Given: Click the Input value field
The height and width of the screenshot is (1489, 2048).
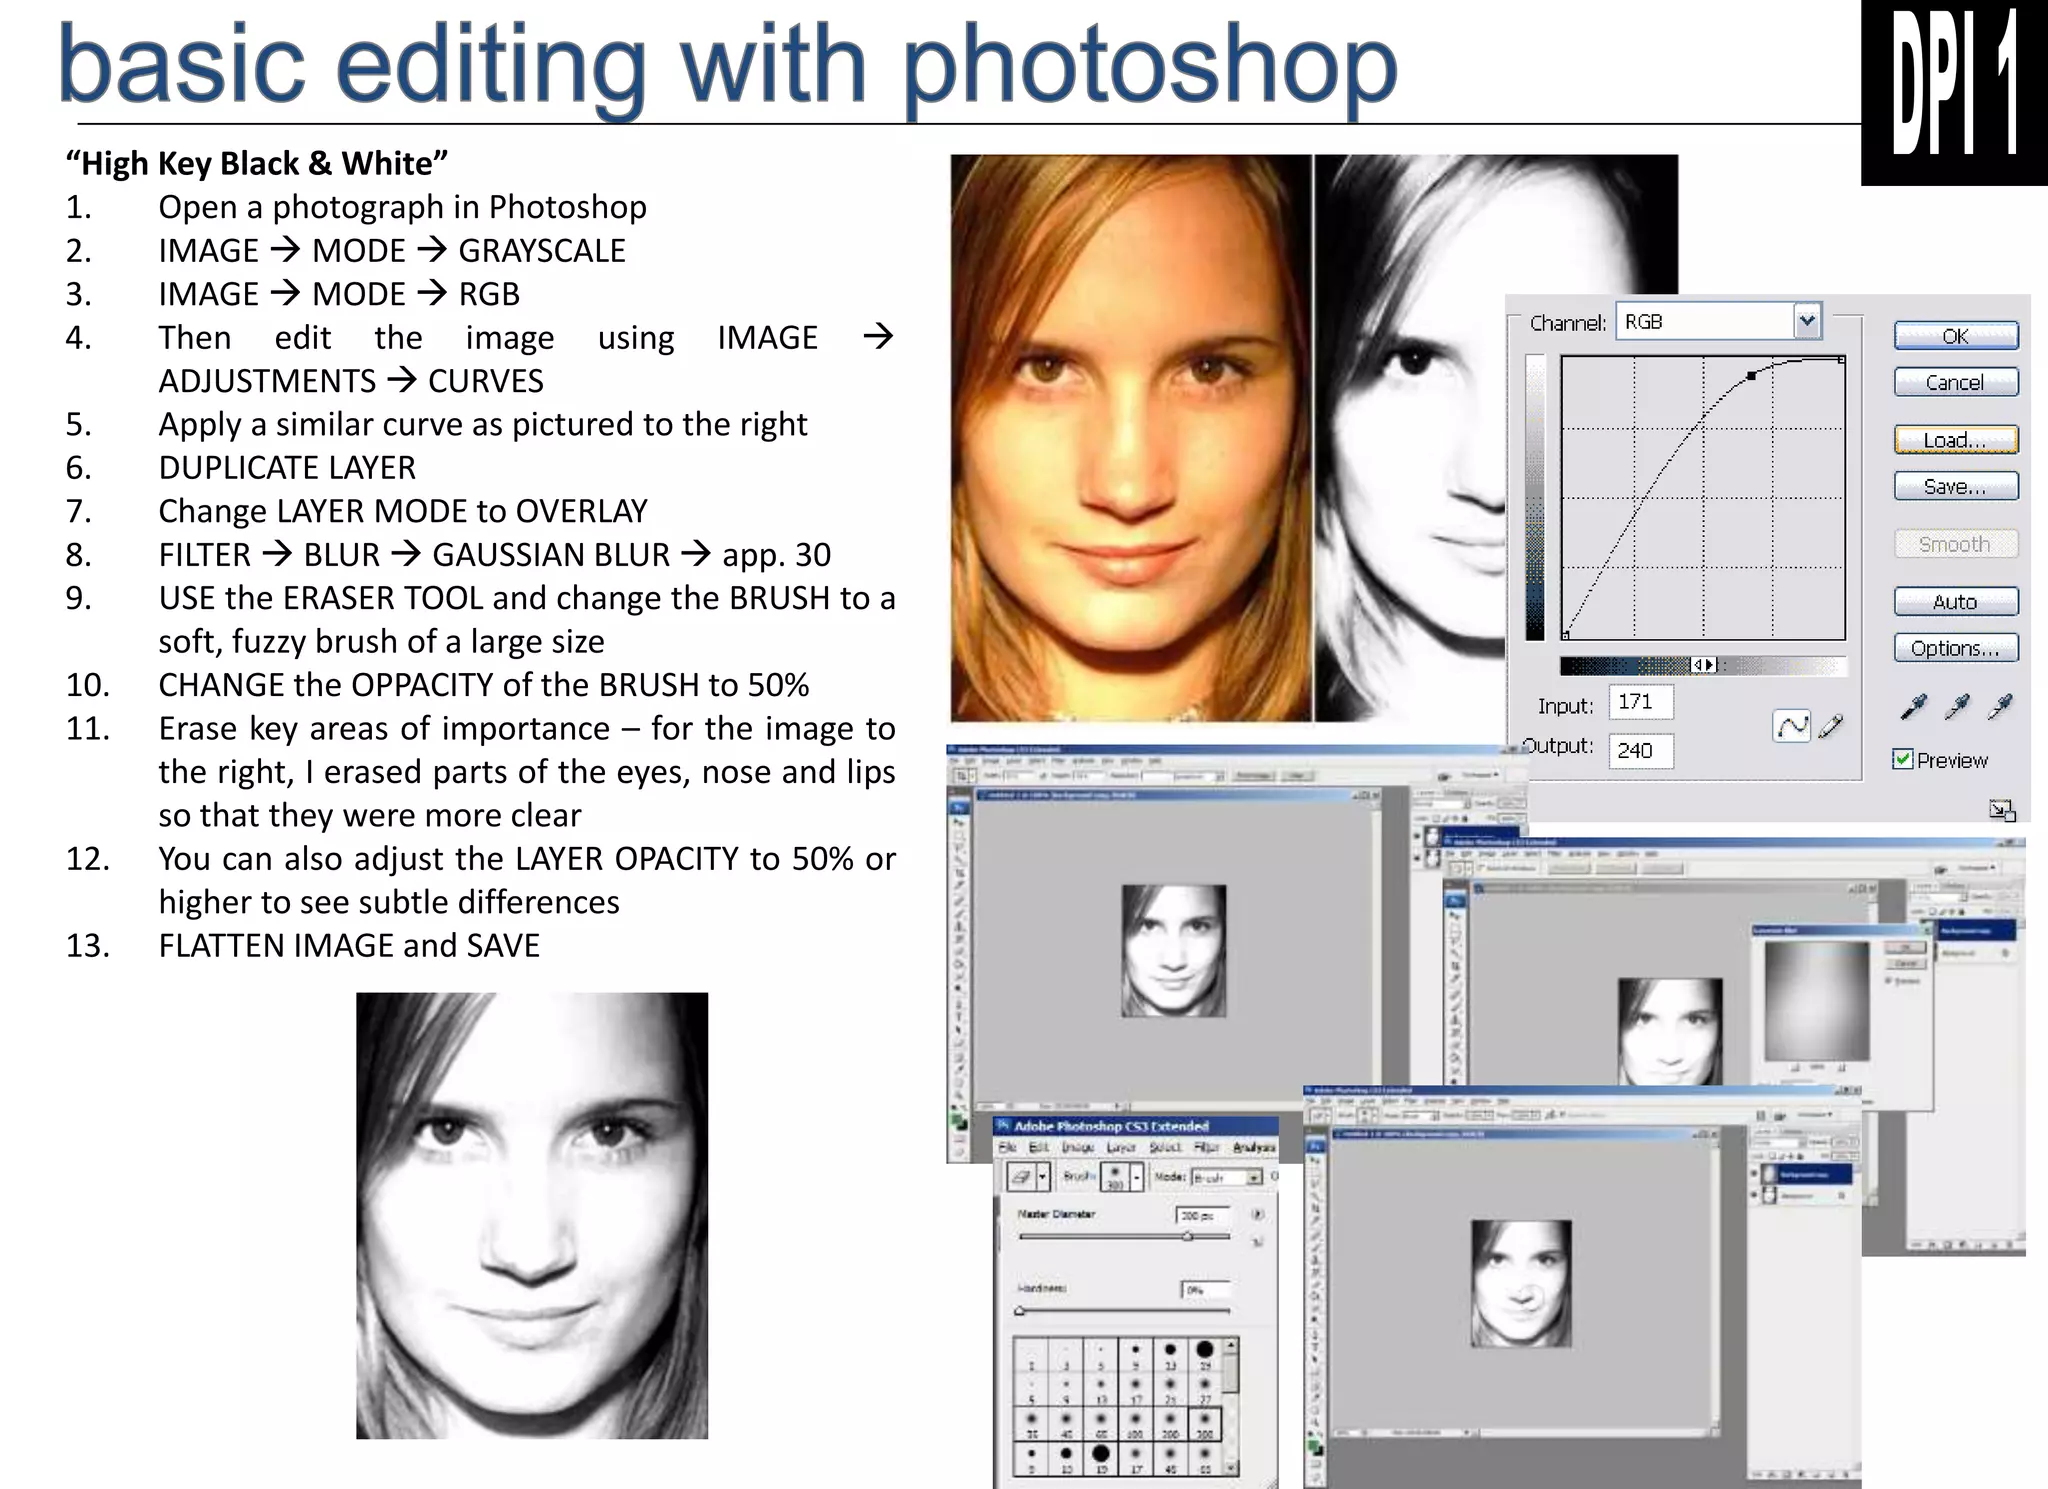Looking at the screenshot, I should [1640, 702].
